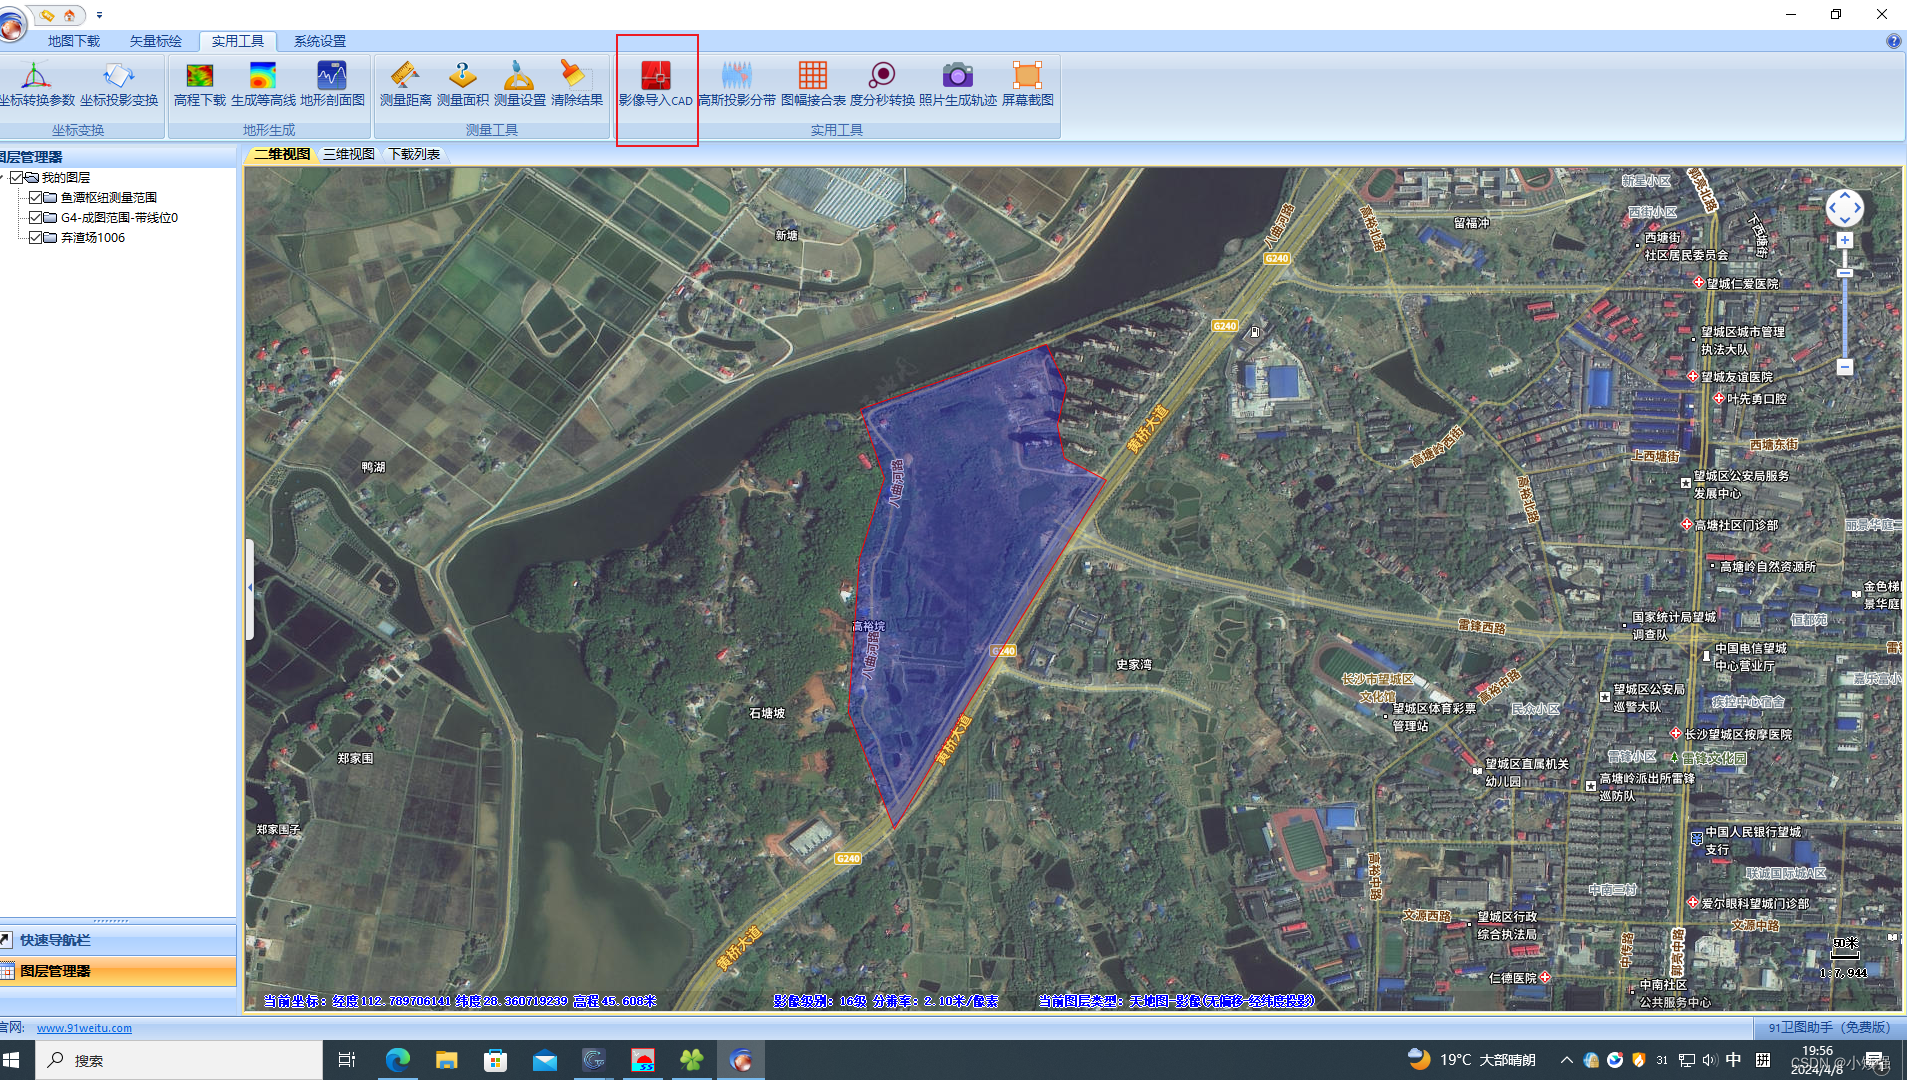Screen dimensions: 1907x1080
Task: Open Microsoft Edge from the taskbar
Action: point(397,1060)
